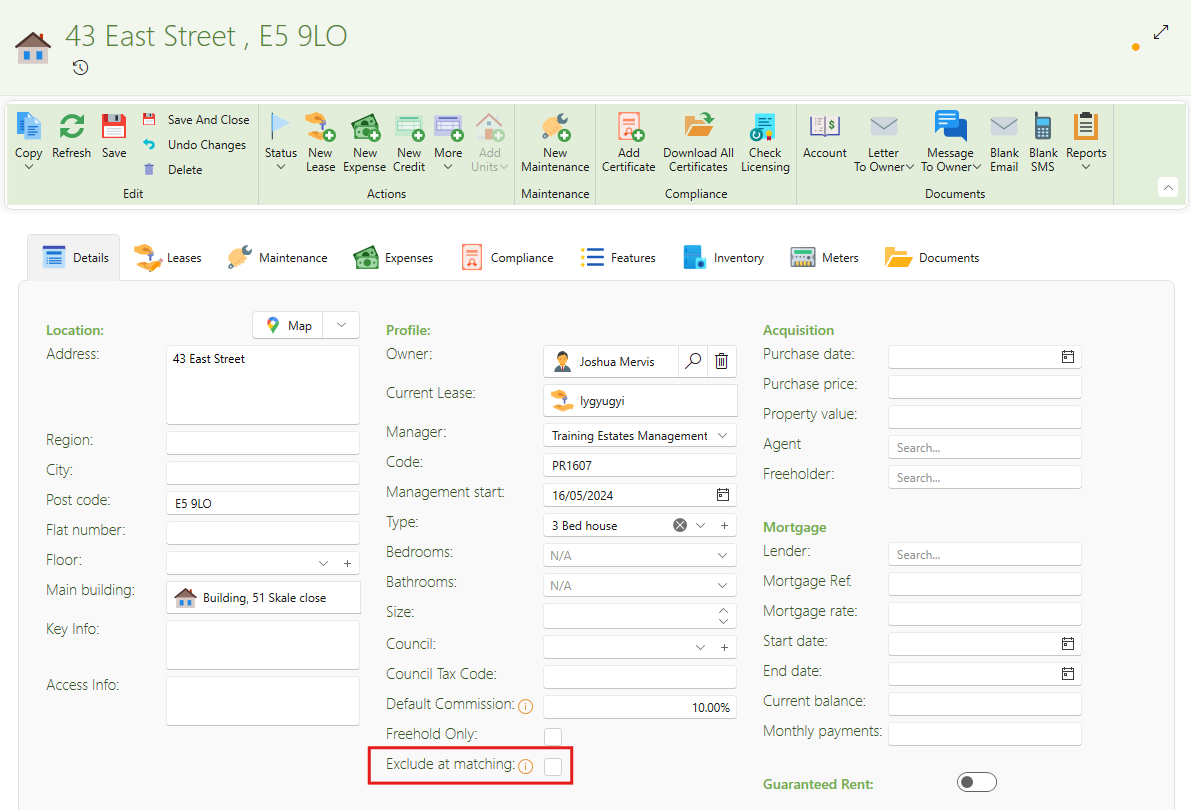Tick the Exclude at matching checkbox

click(553, 767)
